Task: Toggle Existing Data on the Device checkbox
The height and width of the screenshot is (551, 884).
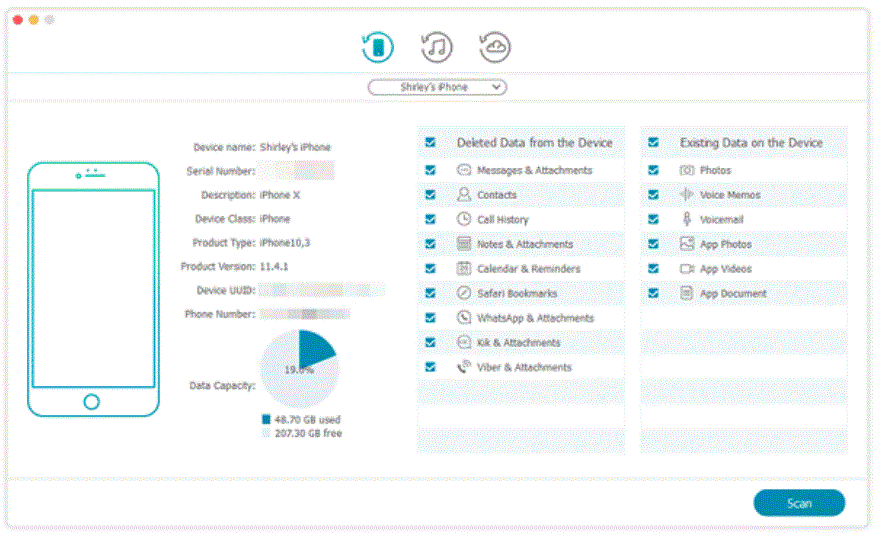Action: click(x=653, y=142)
